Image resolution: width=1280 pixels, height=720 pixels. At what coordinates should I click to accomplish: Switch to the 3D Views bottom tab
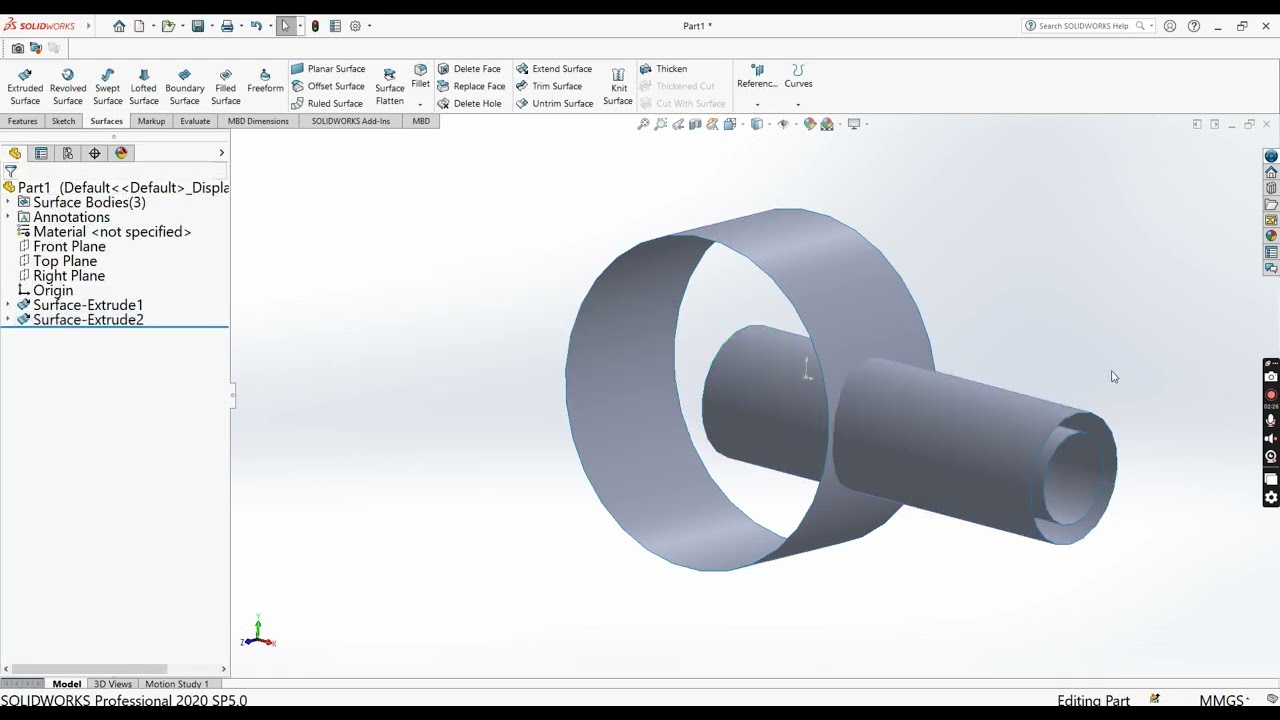[112, 684]
